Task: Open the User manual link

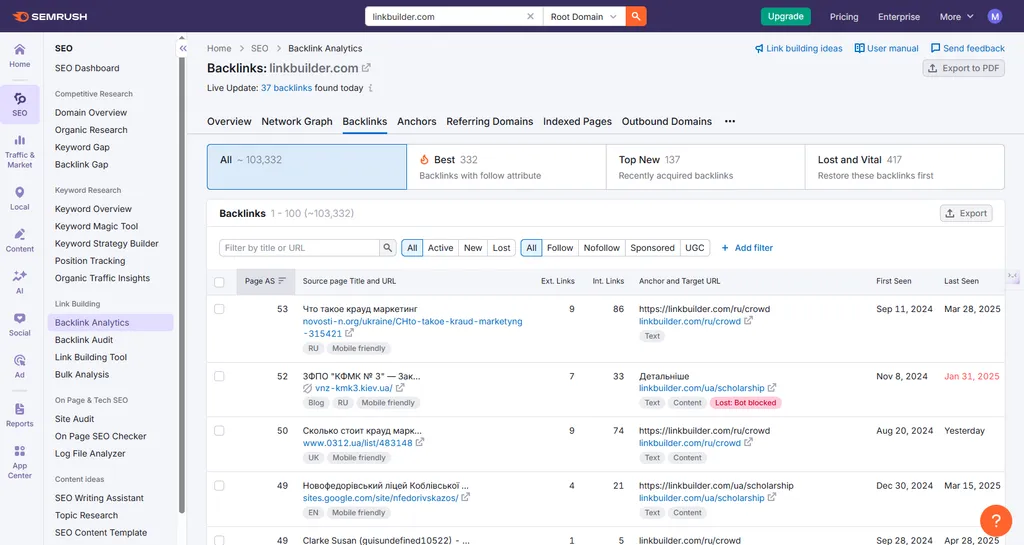Action: (x=886, y=48)
